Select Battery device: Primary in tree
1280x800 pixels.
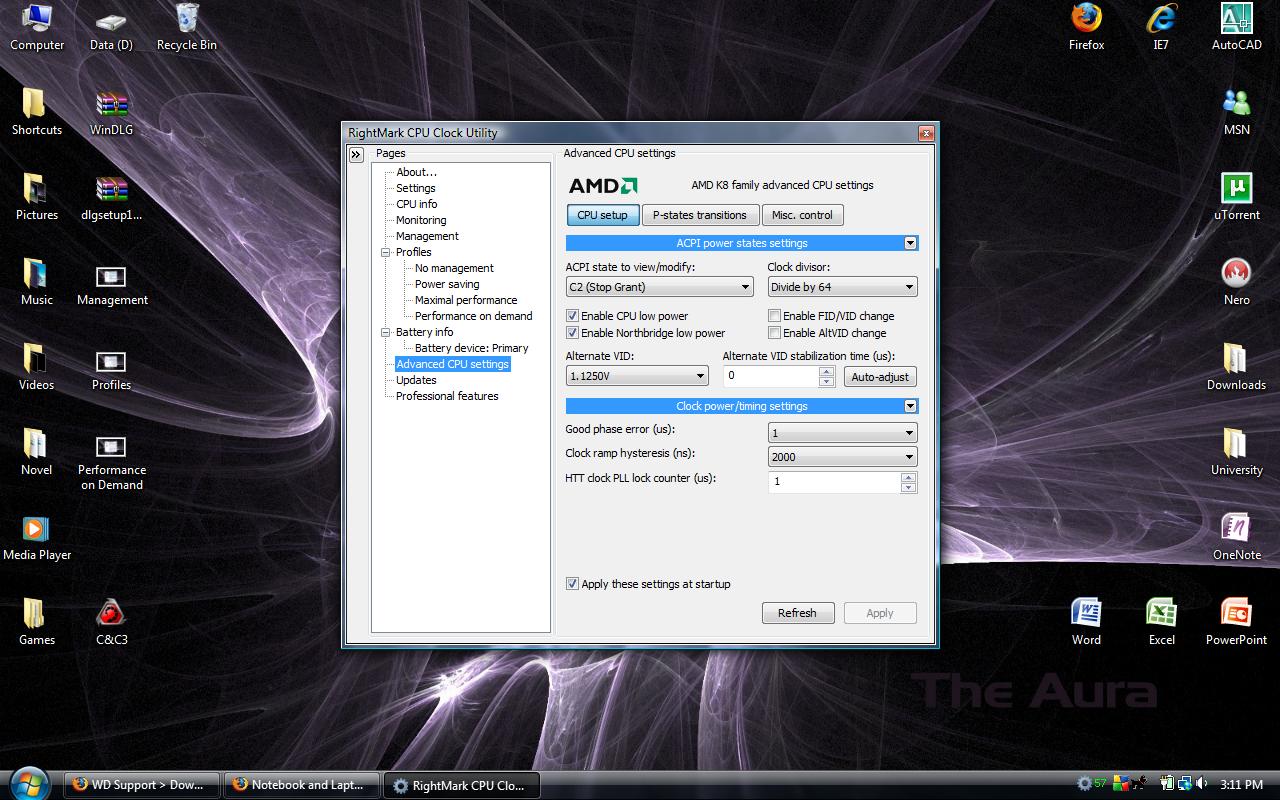tap(471, 348)
